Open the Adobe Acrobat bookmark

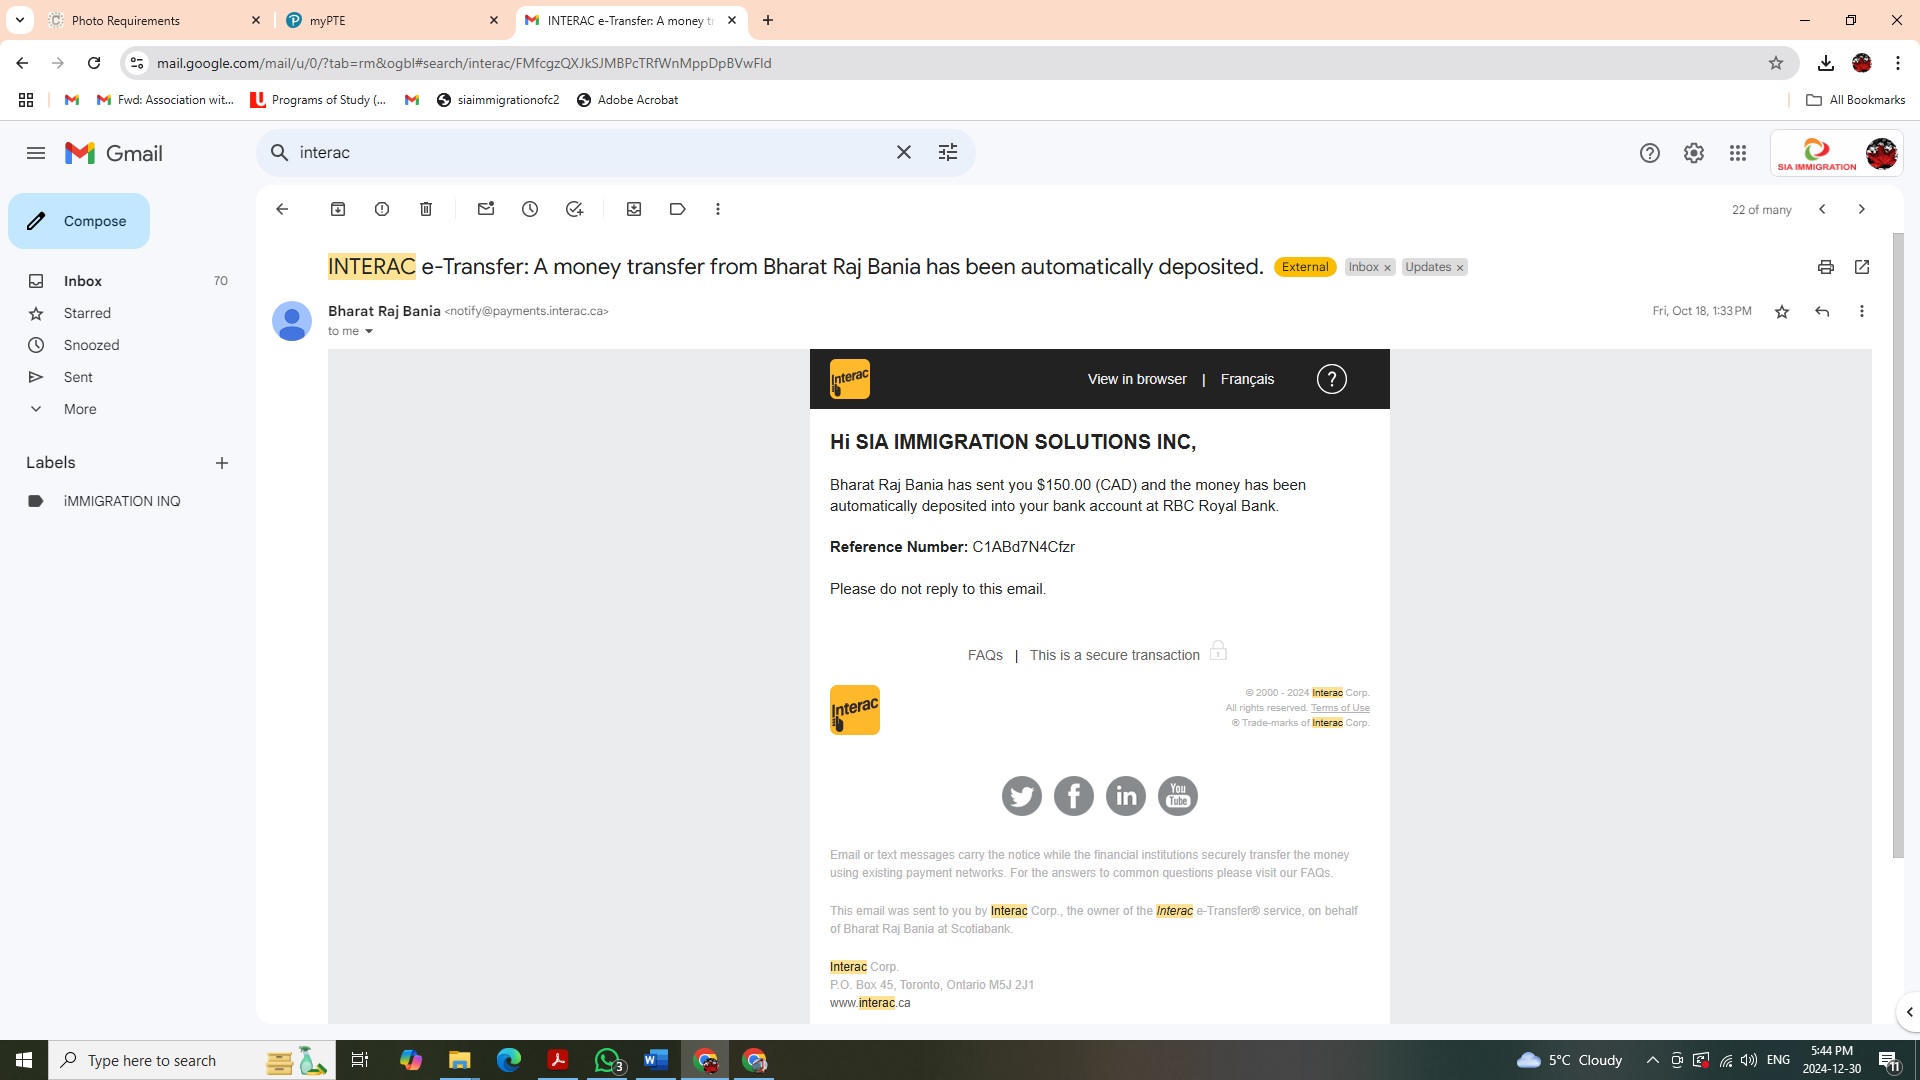[627, 100]
